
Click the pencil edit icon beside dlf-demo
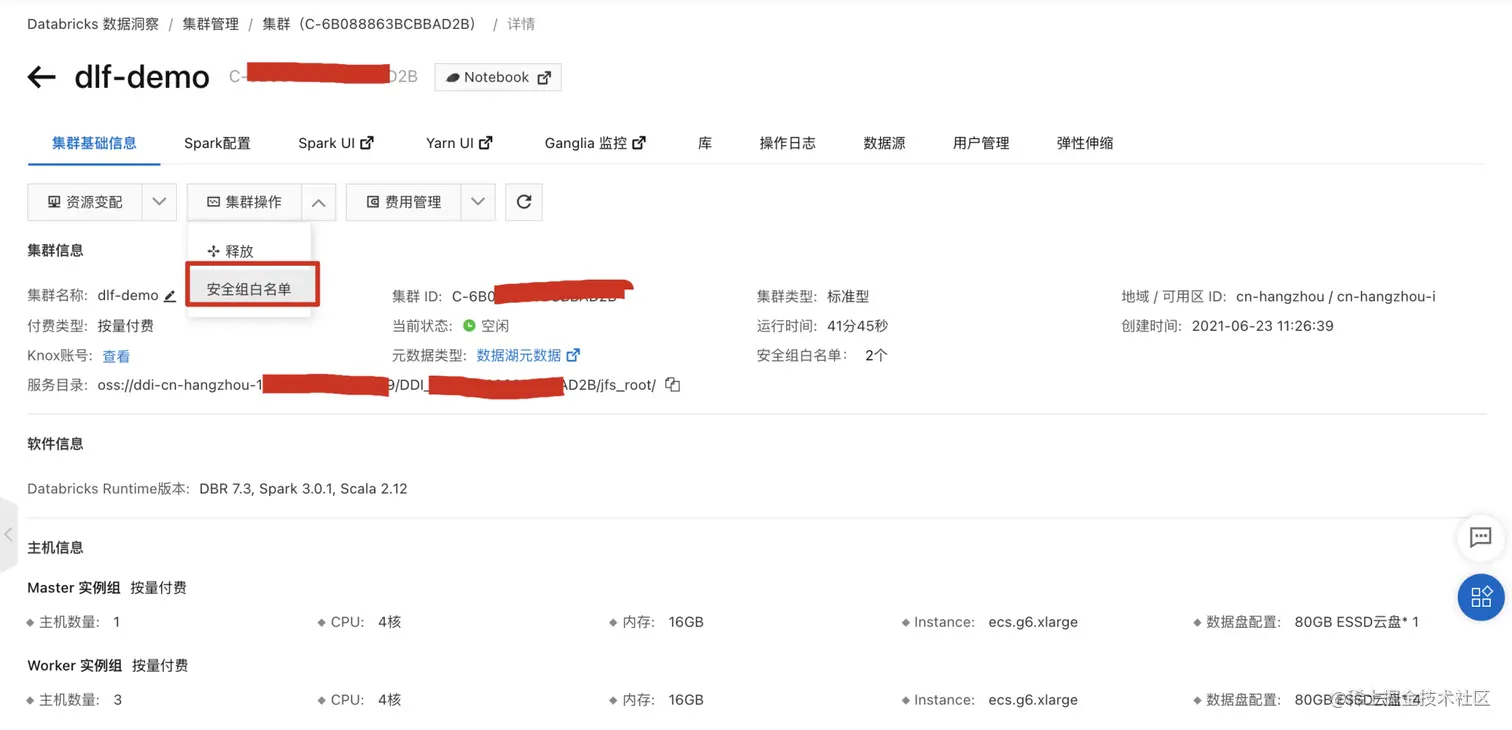click(x=170, y=296)
